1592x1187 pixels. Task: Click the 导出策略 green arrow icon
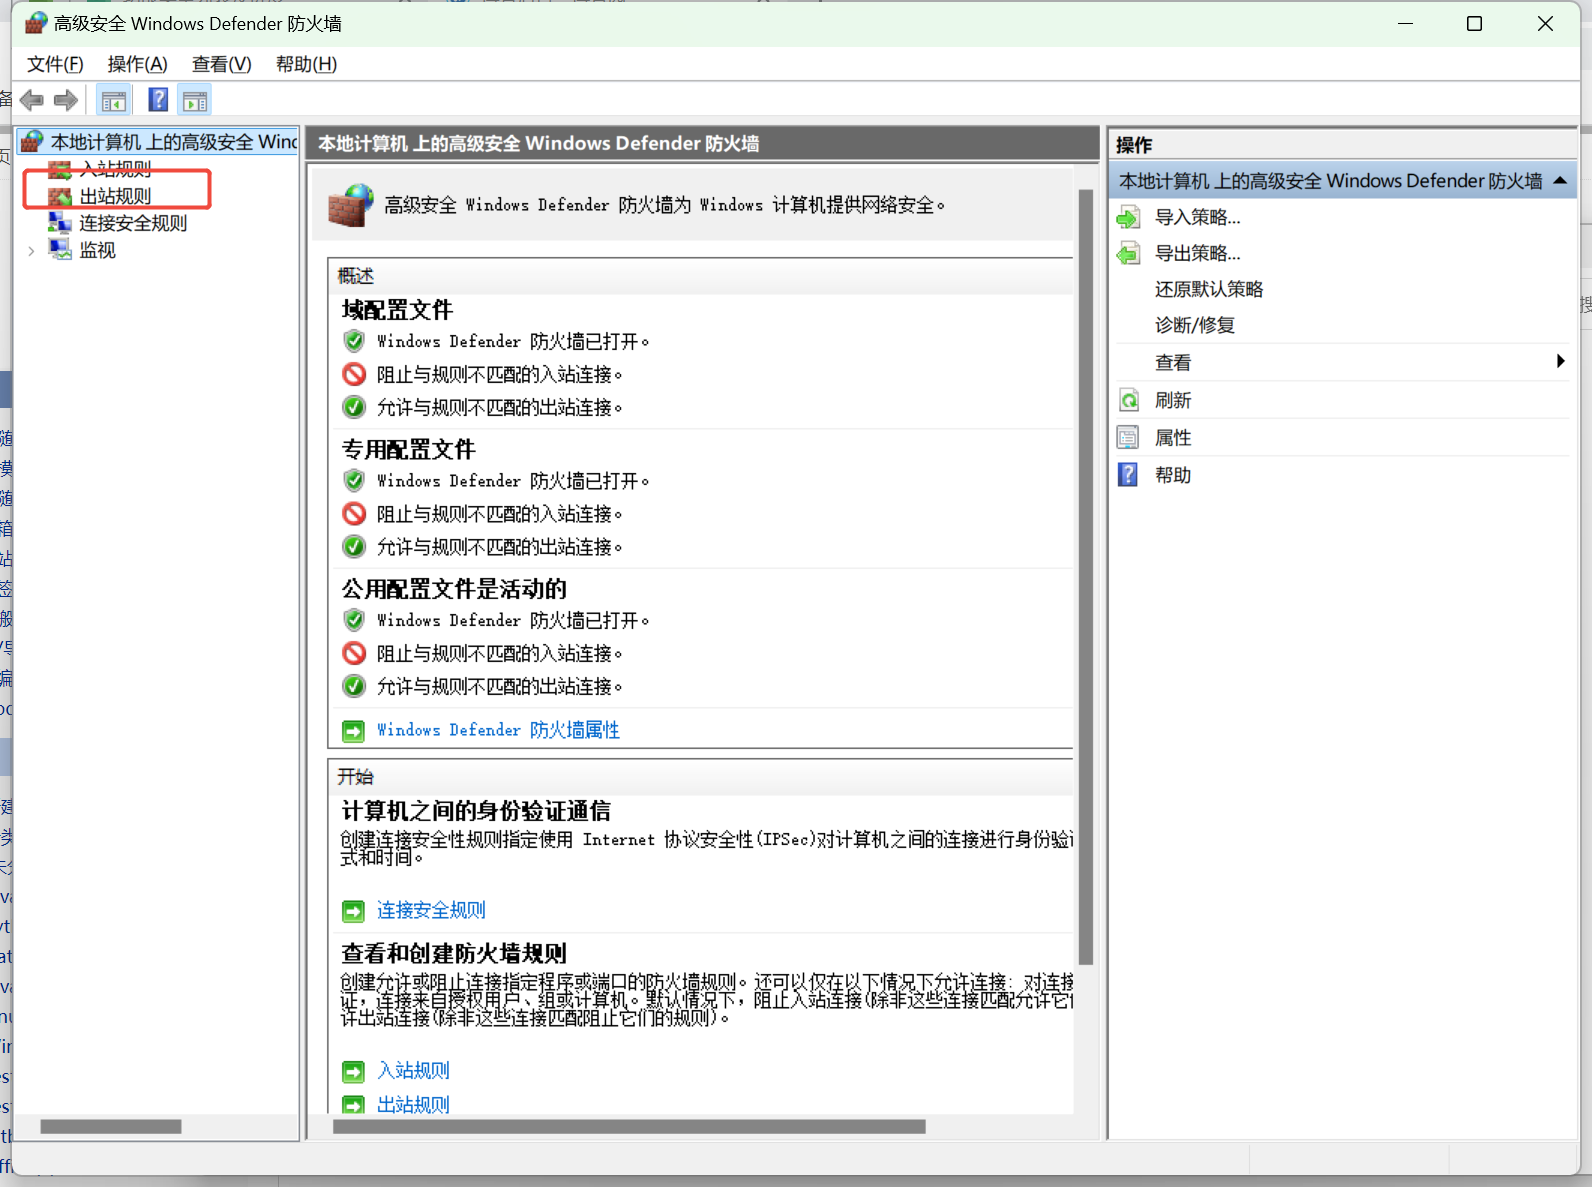(1128, 253)
